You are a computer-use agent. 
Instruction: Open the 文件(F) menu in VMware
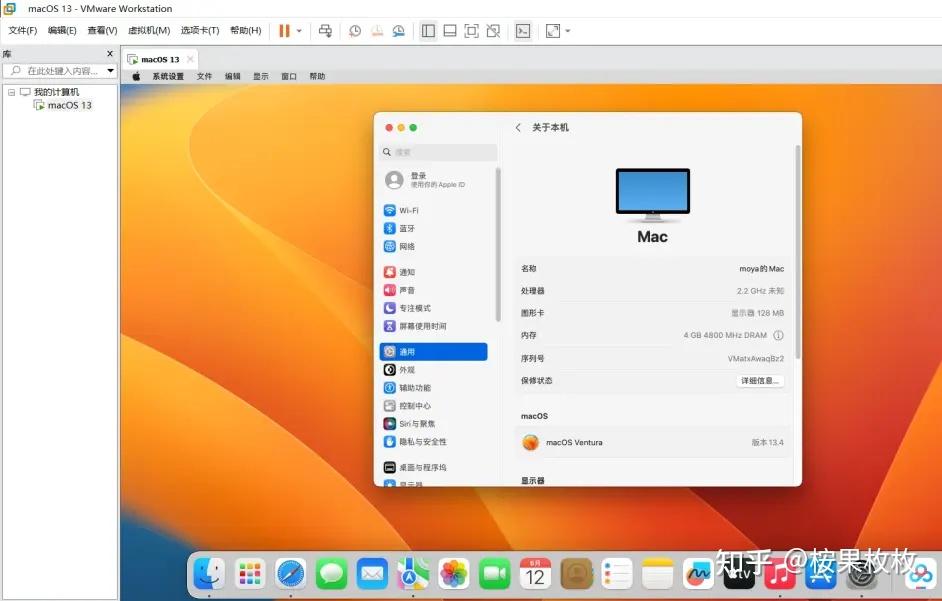point(23,30)
